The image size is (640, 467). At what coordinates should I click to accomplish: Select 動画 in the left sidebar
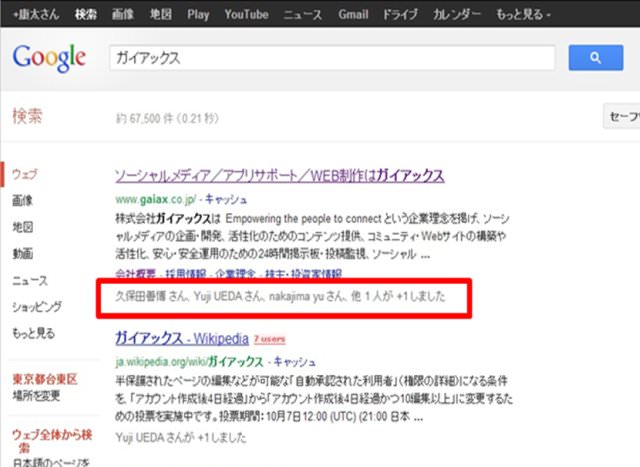click(x=22, y=254)
